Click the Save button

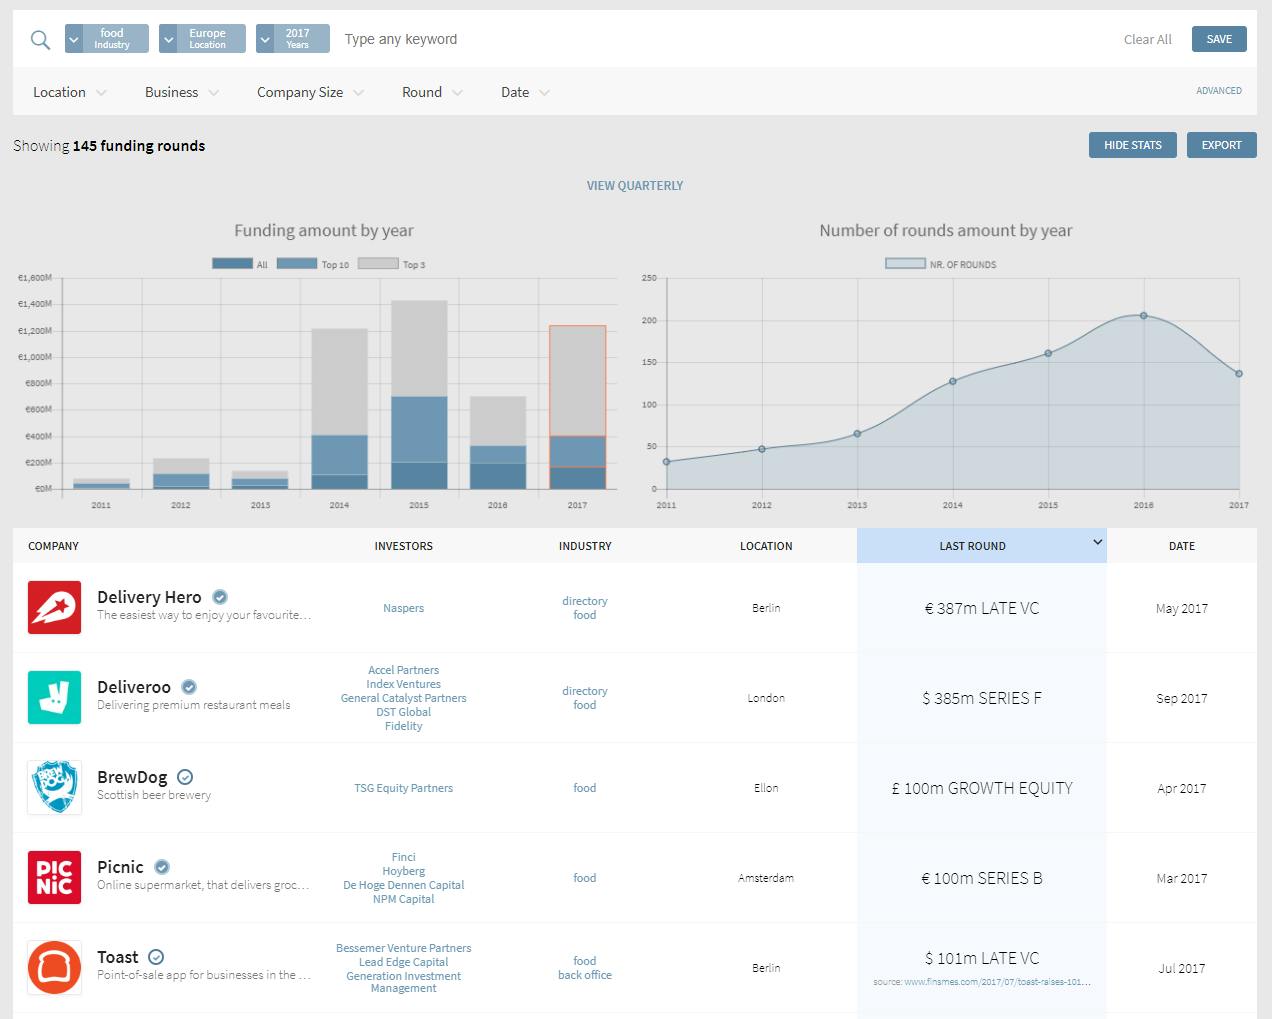[1219, 39]
